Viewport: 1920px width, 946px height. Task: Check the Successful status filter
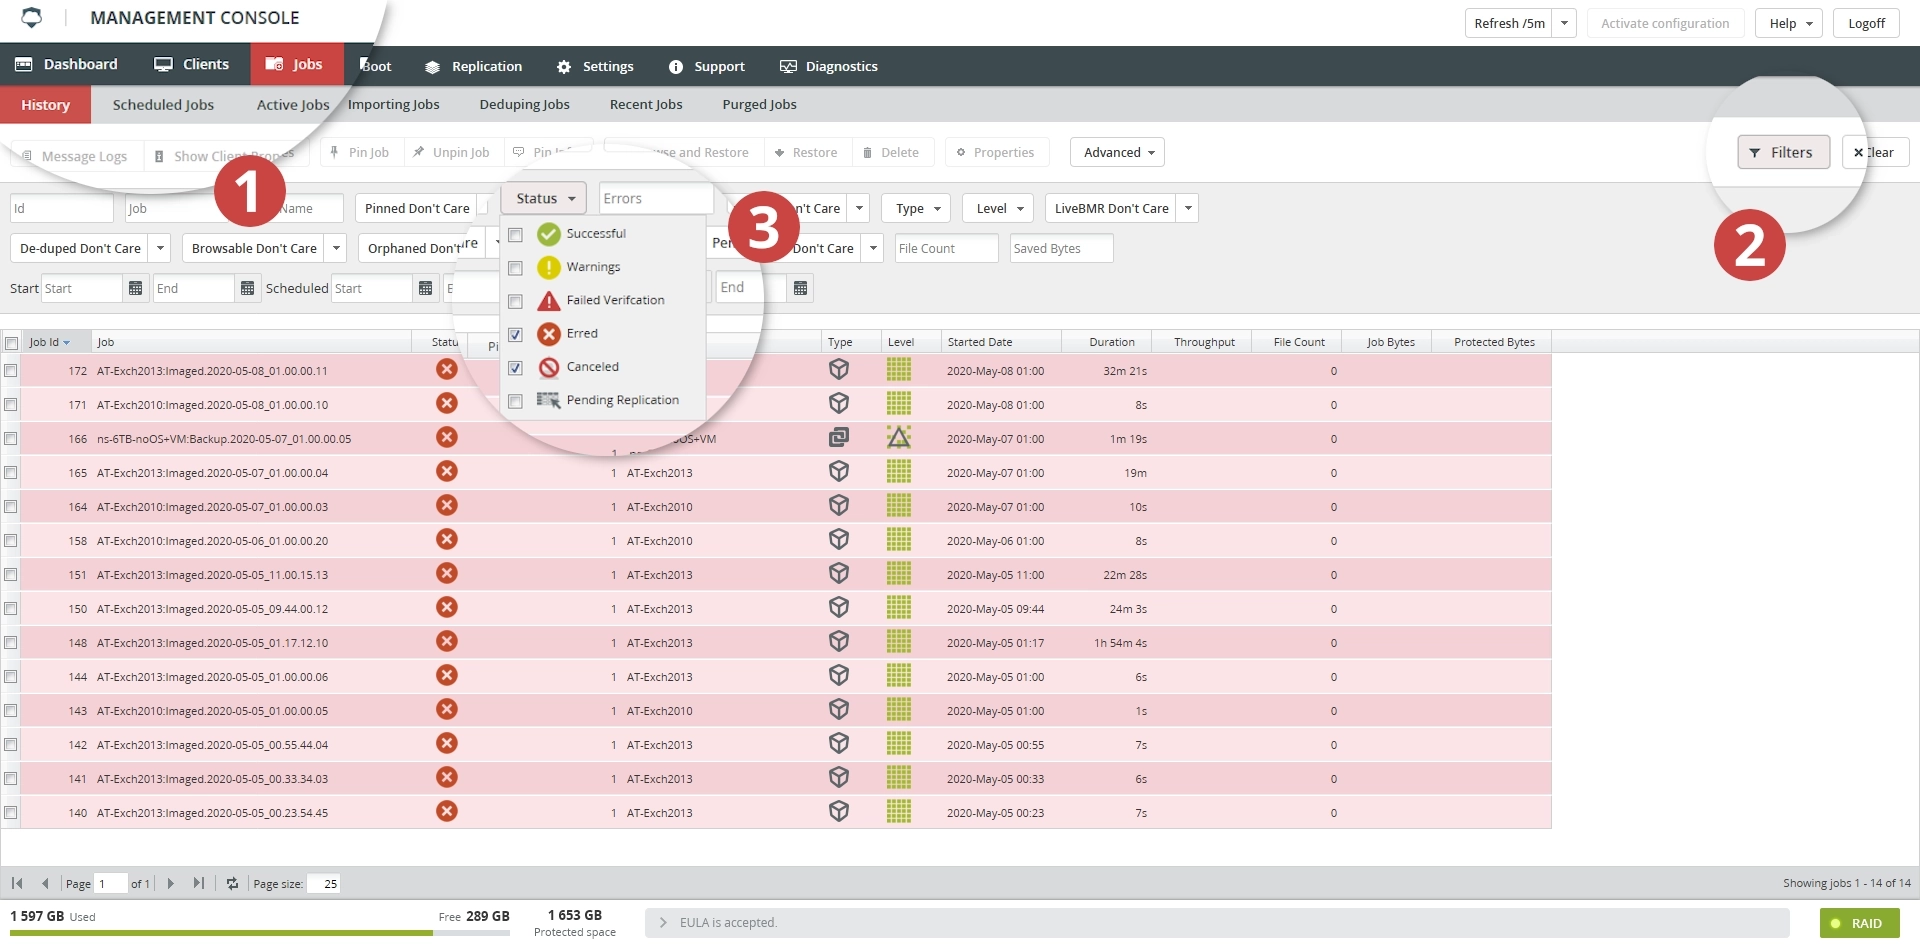coord(515,235)
